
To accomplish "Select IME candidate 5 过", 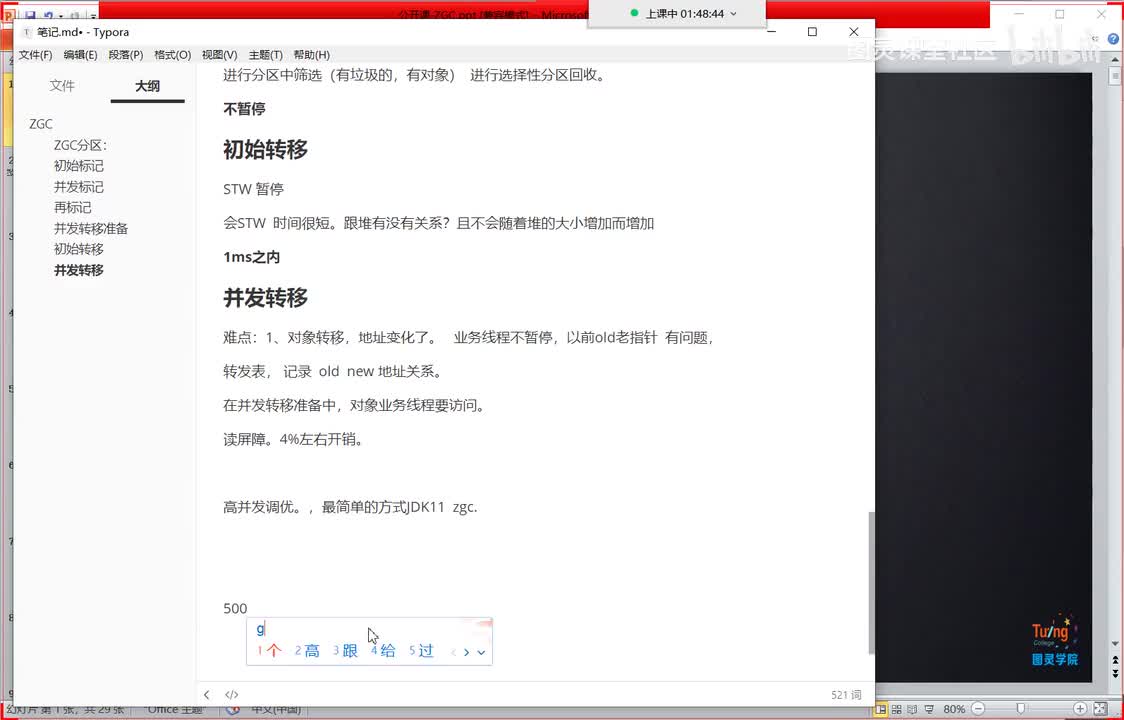I will 421,651.
